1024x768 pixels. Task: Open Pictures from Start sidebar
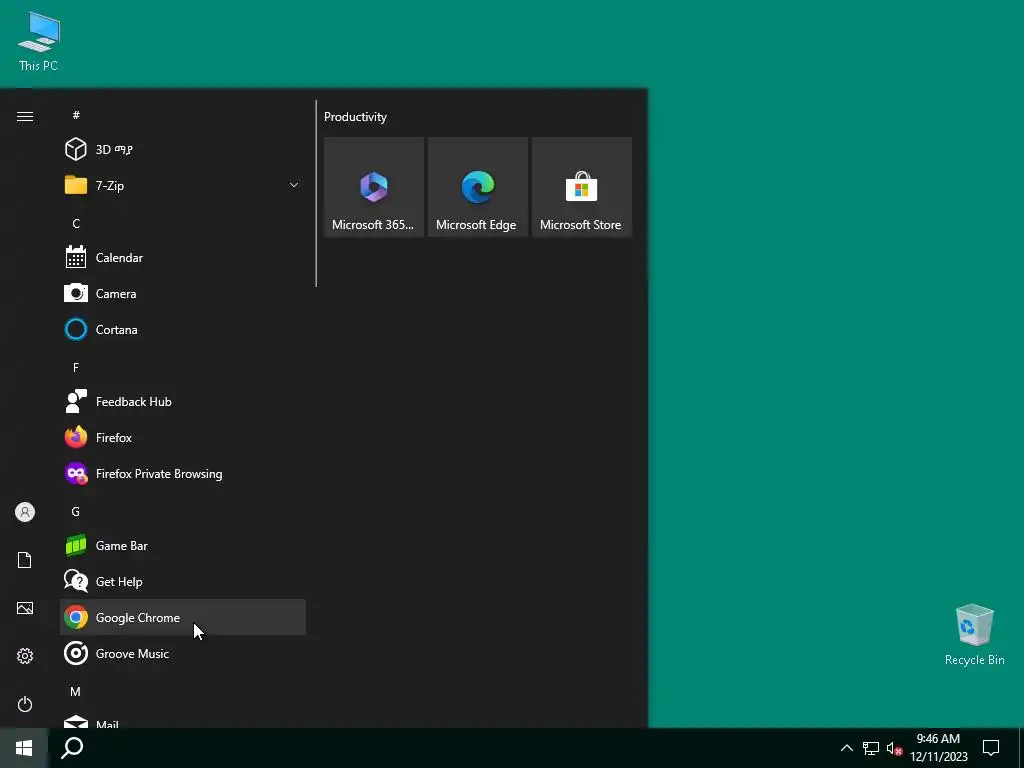pos(25,608)
